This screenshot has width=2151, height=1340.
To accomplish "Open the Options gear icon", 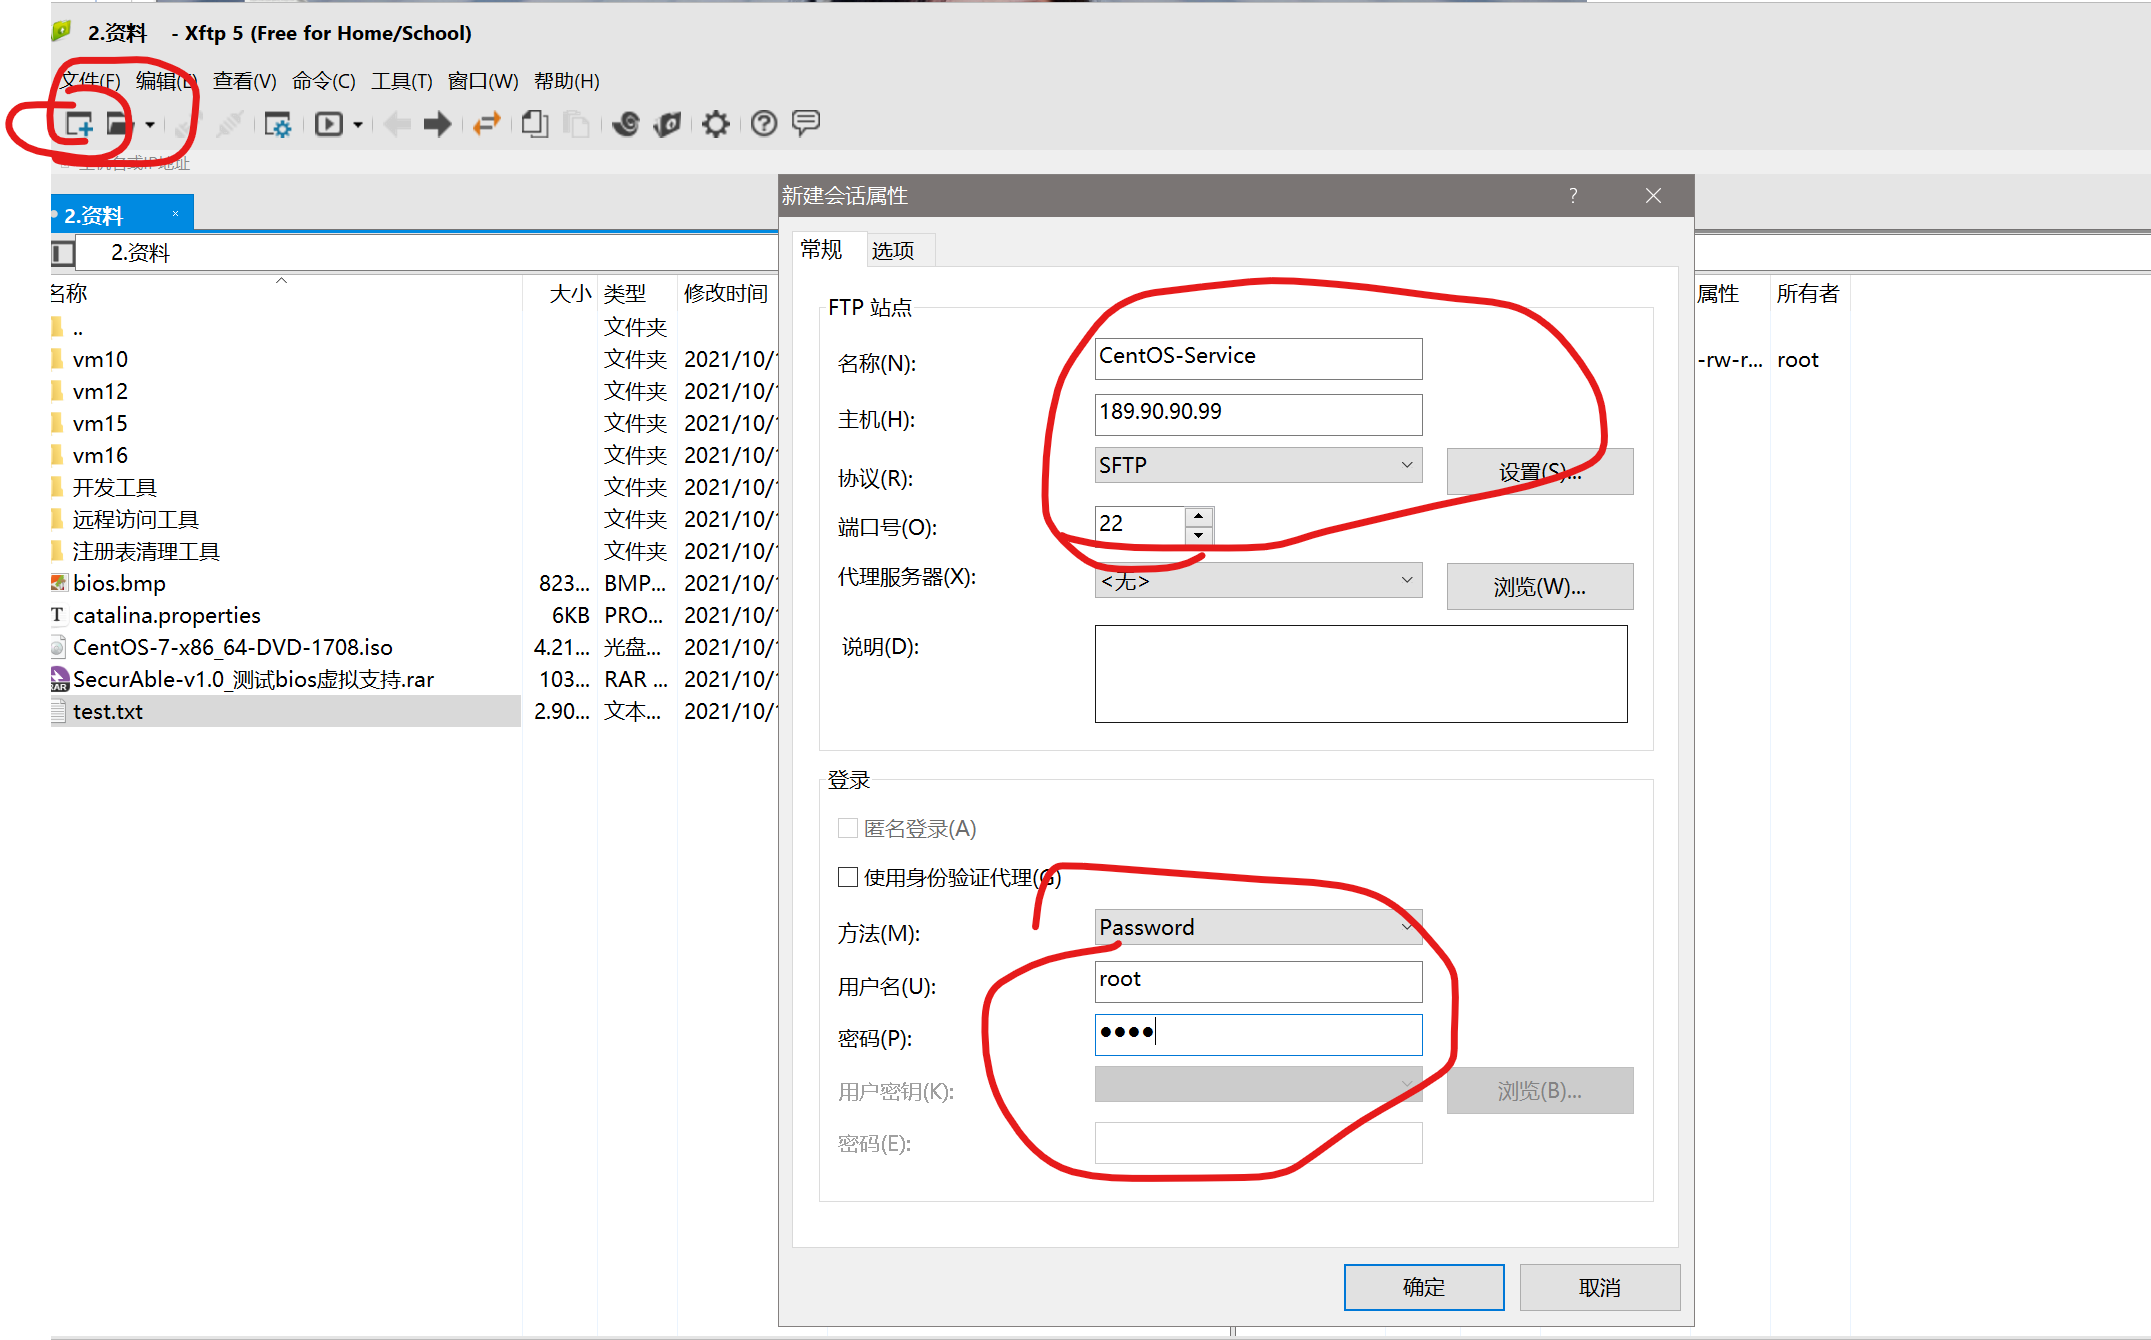I will coord(715,124).
